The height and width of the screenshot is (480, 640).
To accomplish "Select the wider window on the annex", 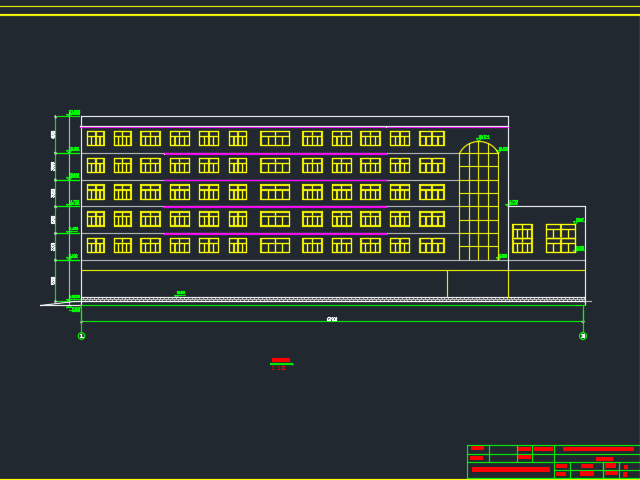I will [x=561, y=238].
